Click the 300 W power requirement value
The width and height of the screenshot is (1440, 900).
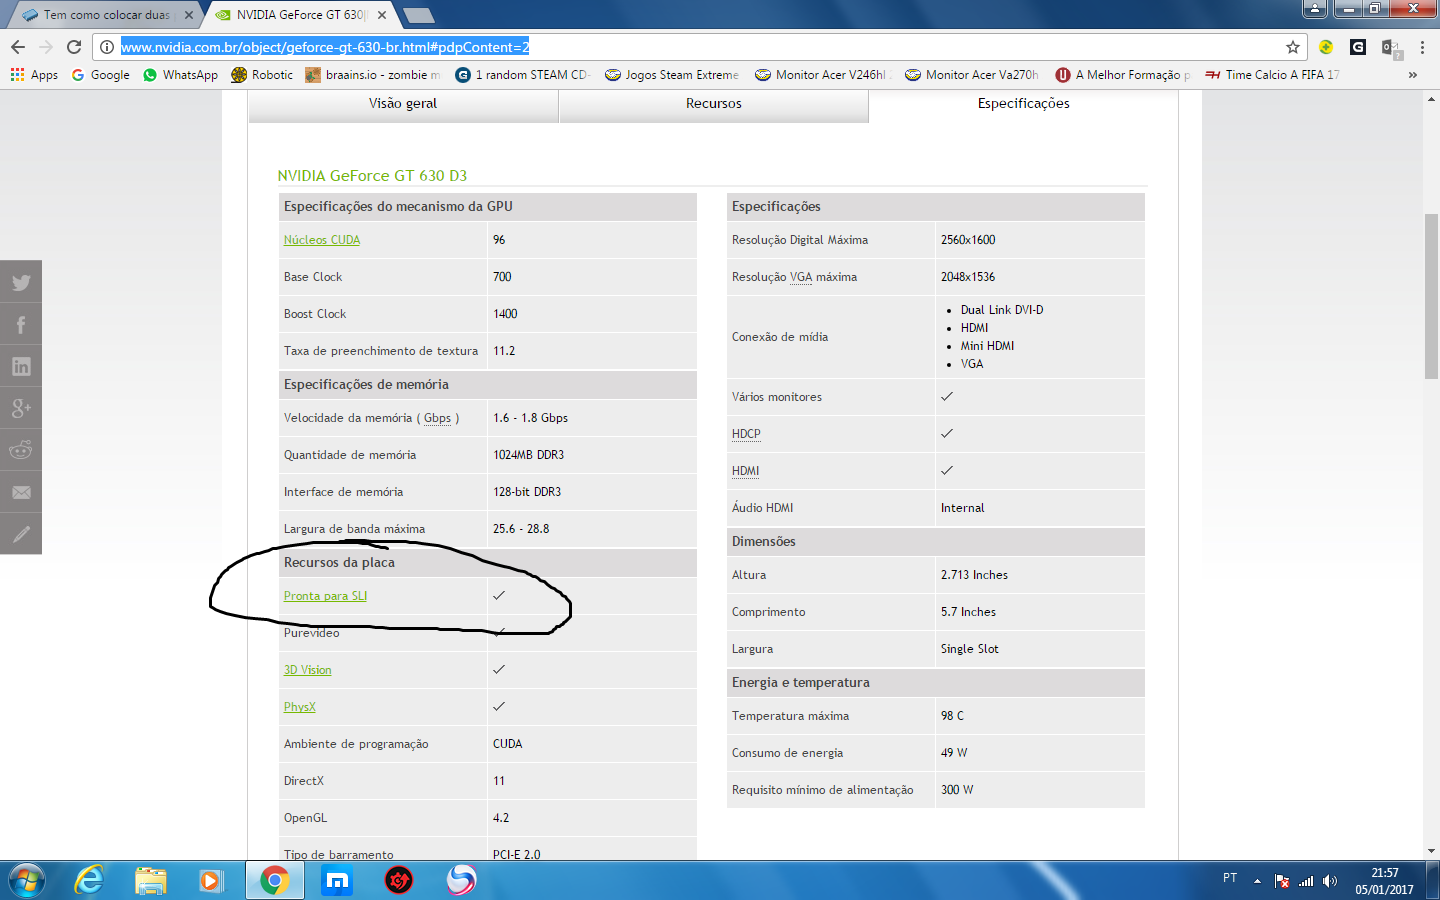click(x=957, y=790)
